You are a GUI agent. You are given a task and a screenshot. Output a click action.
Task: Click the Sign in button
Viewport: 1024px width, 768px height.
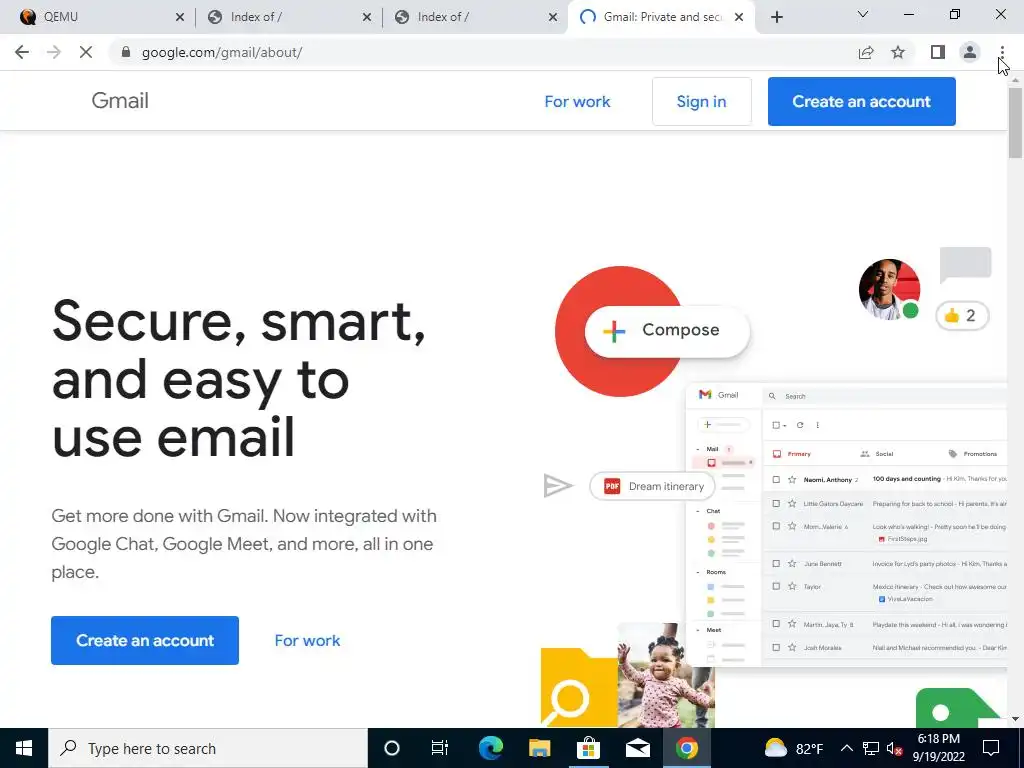[701, 101]
